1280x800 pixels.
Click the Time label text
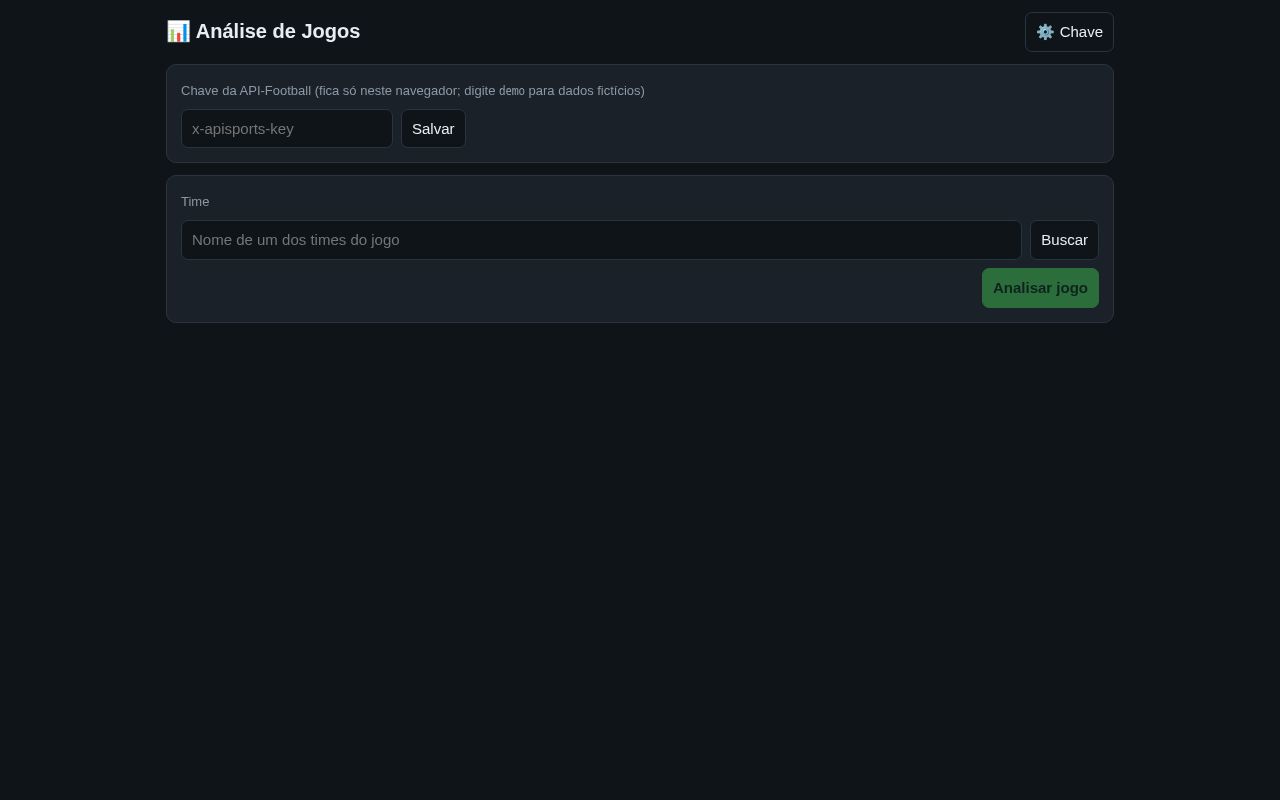[x=195, y=202]
